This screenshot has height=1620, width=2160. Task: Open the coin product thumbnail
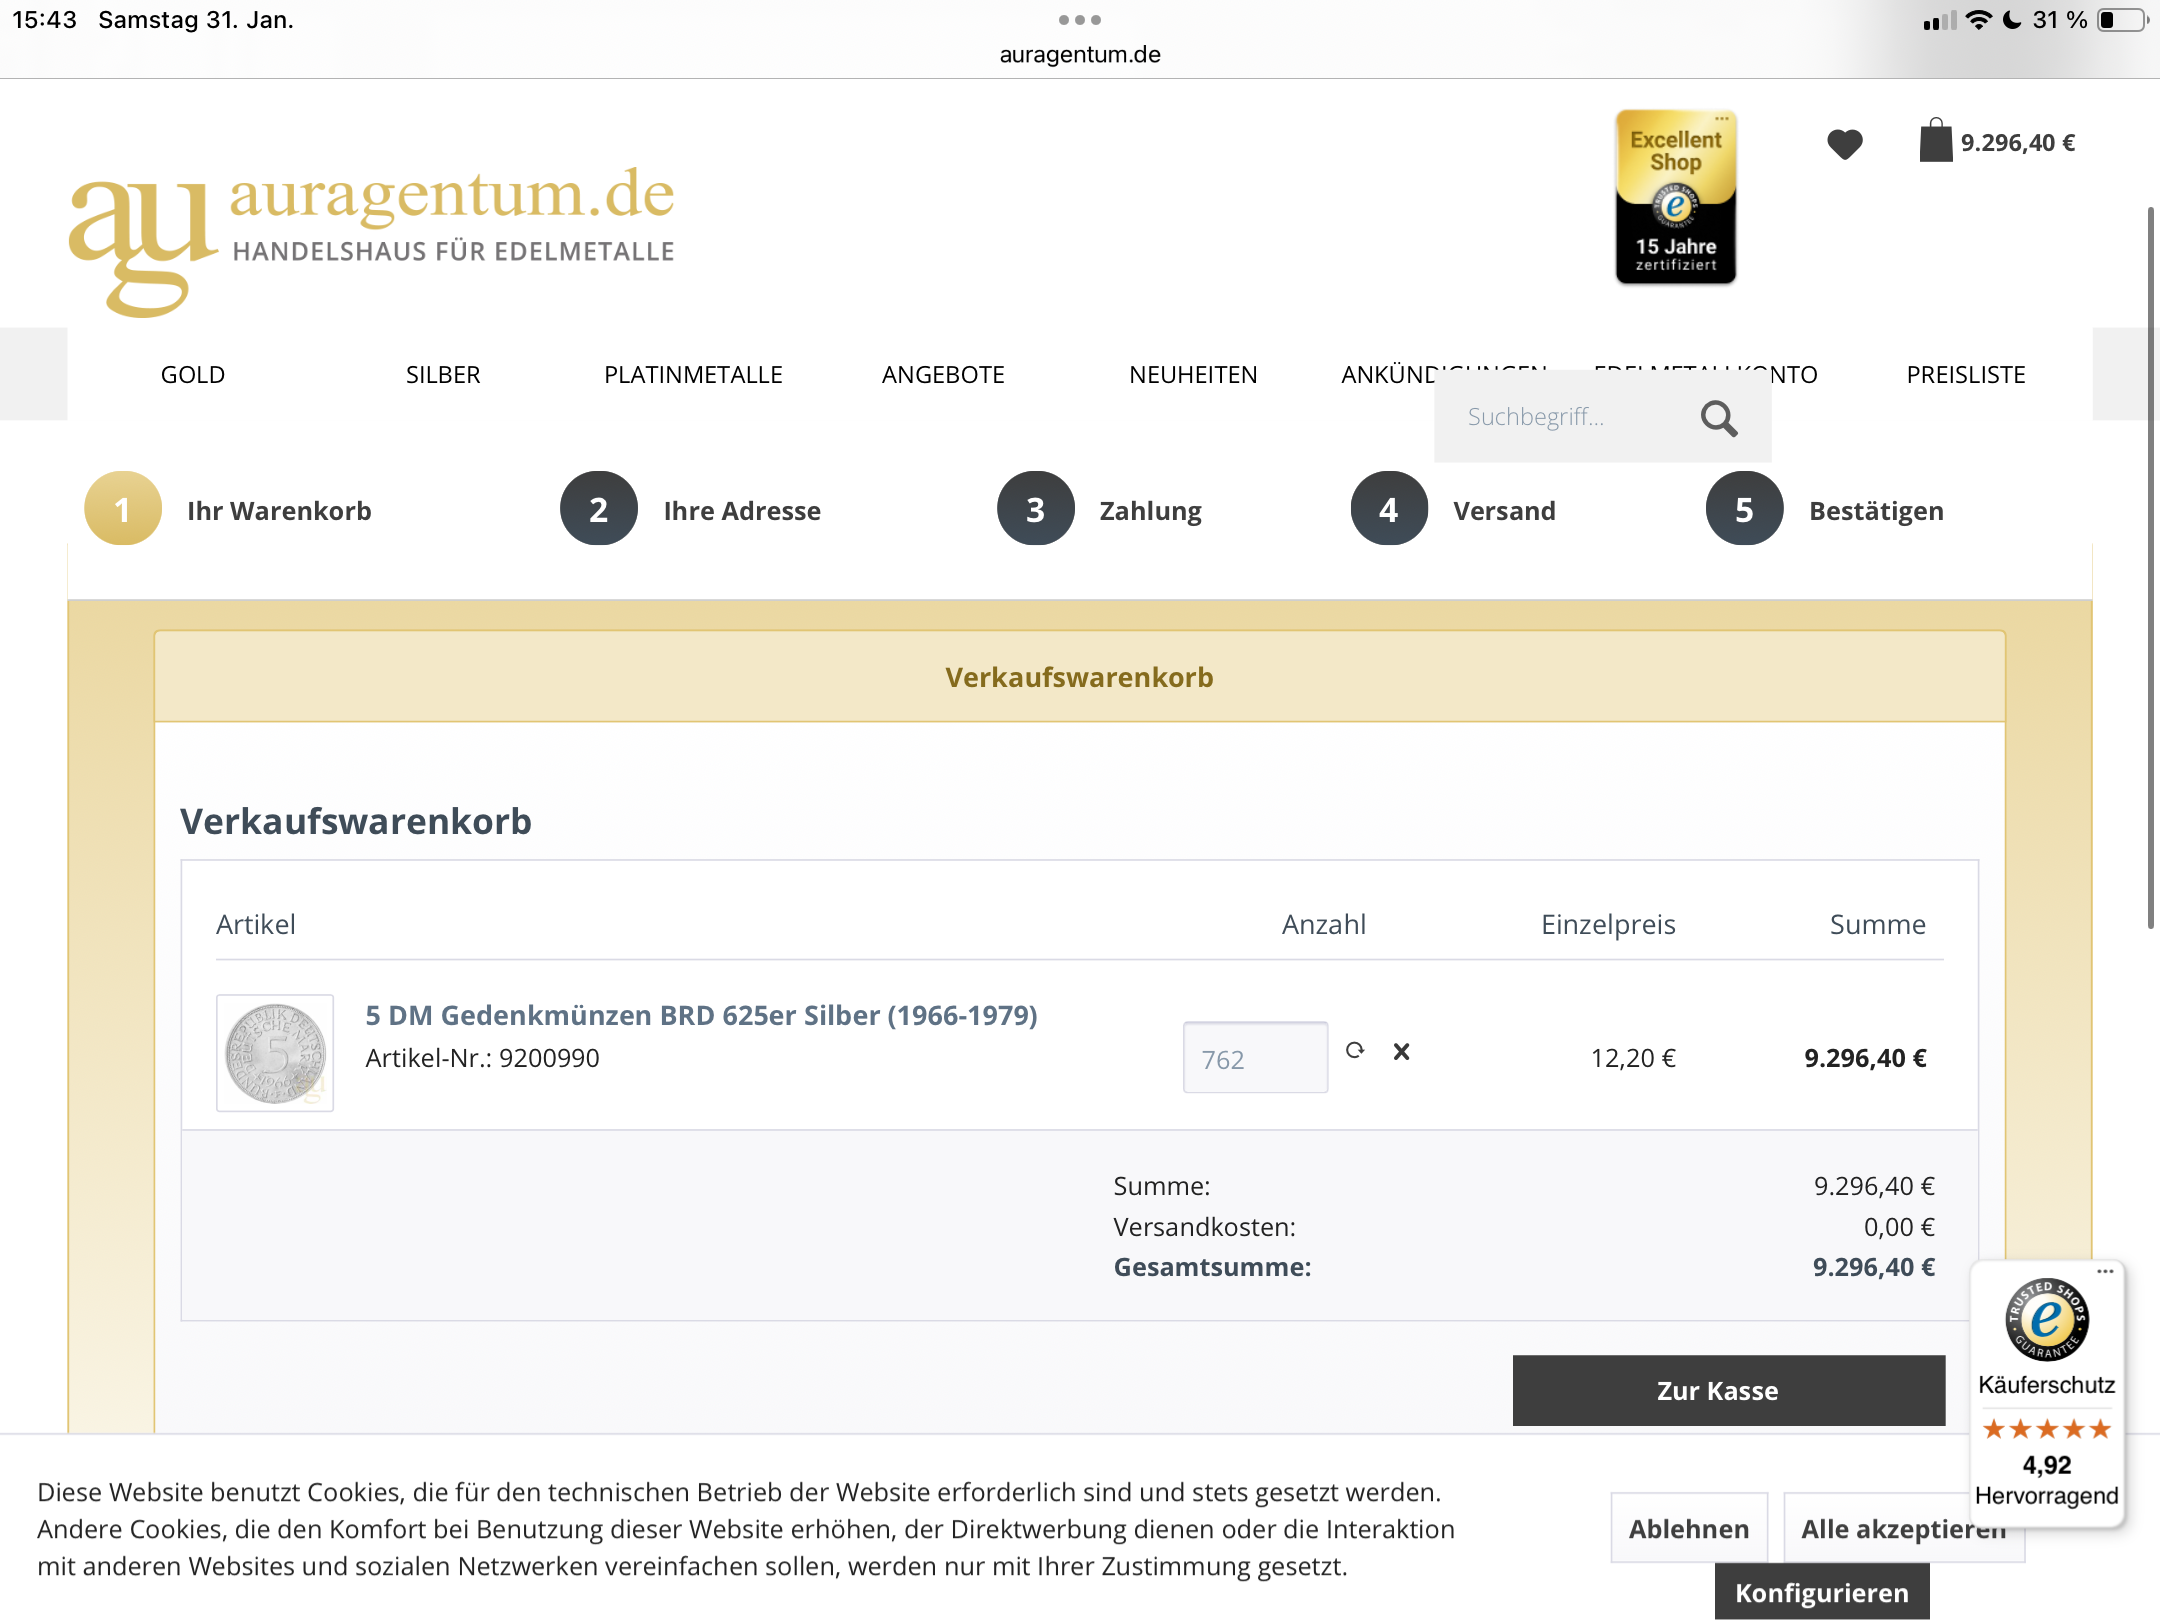click(x=275, y=1053)
